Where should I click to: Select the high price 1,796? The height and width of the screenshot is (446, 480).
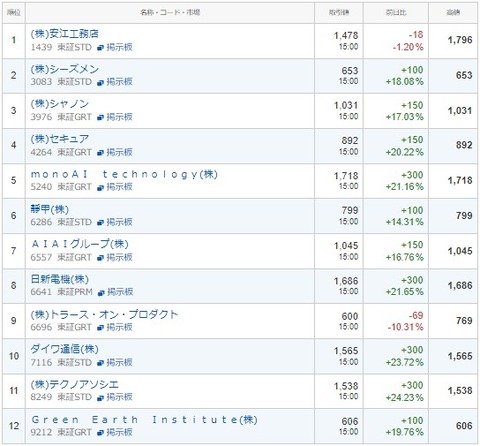coord(460,40)
